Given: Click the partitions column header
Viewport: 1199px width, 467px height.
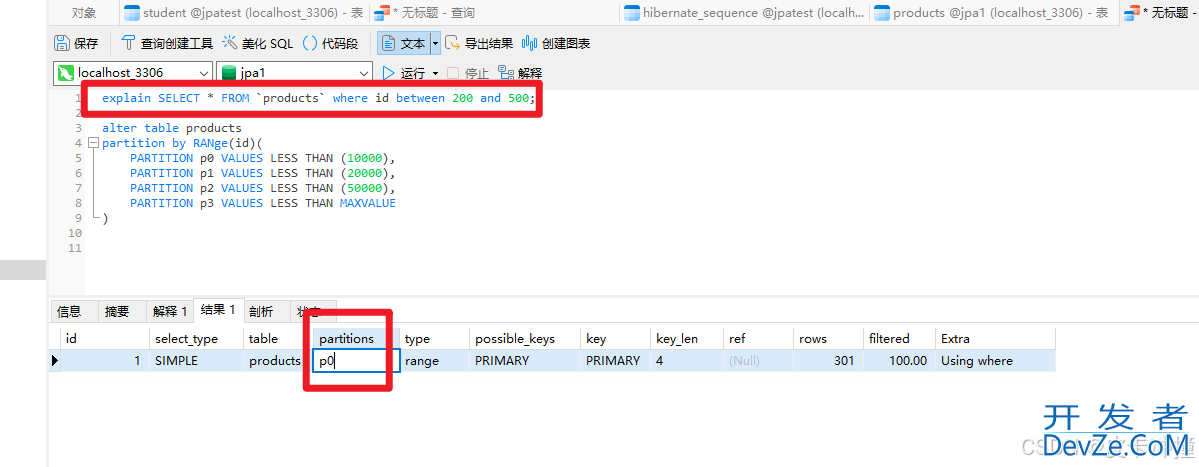Looking at the screenshot, I should (356, 339).
